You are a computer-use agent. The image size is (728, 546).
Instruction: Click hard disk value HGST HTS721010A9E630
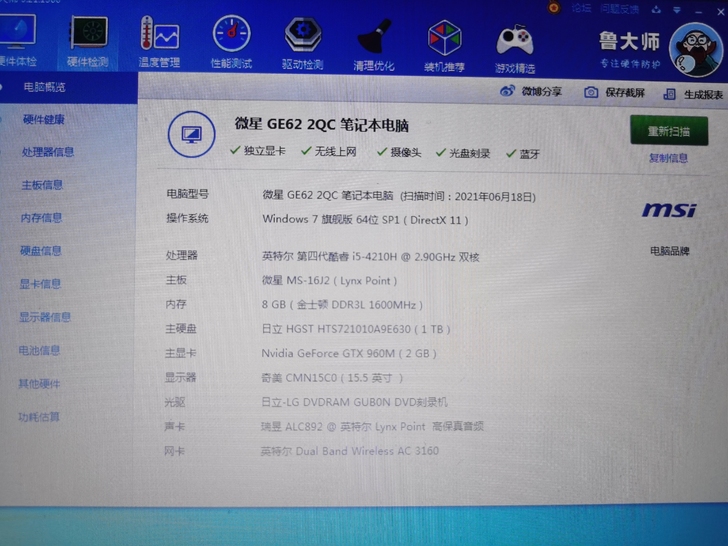pyautogui.click(x=356, y=329)
